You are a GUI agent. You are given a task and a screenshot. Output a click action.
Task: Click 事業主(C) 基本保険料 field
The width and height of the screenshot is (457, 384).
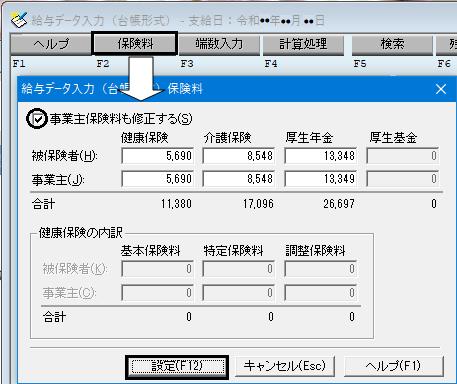(157, 293)
